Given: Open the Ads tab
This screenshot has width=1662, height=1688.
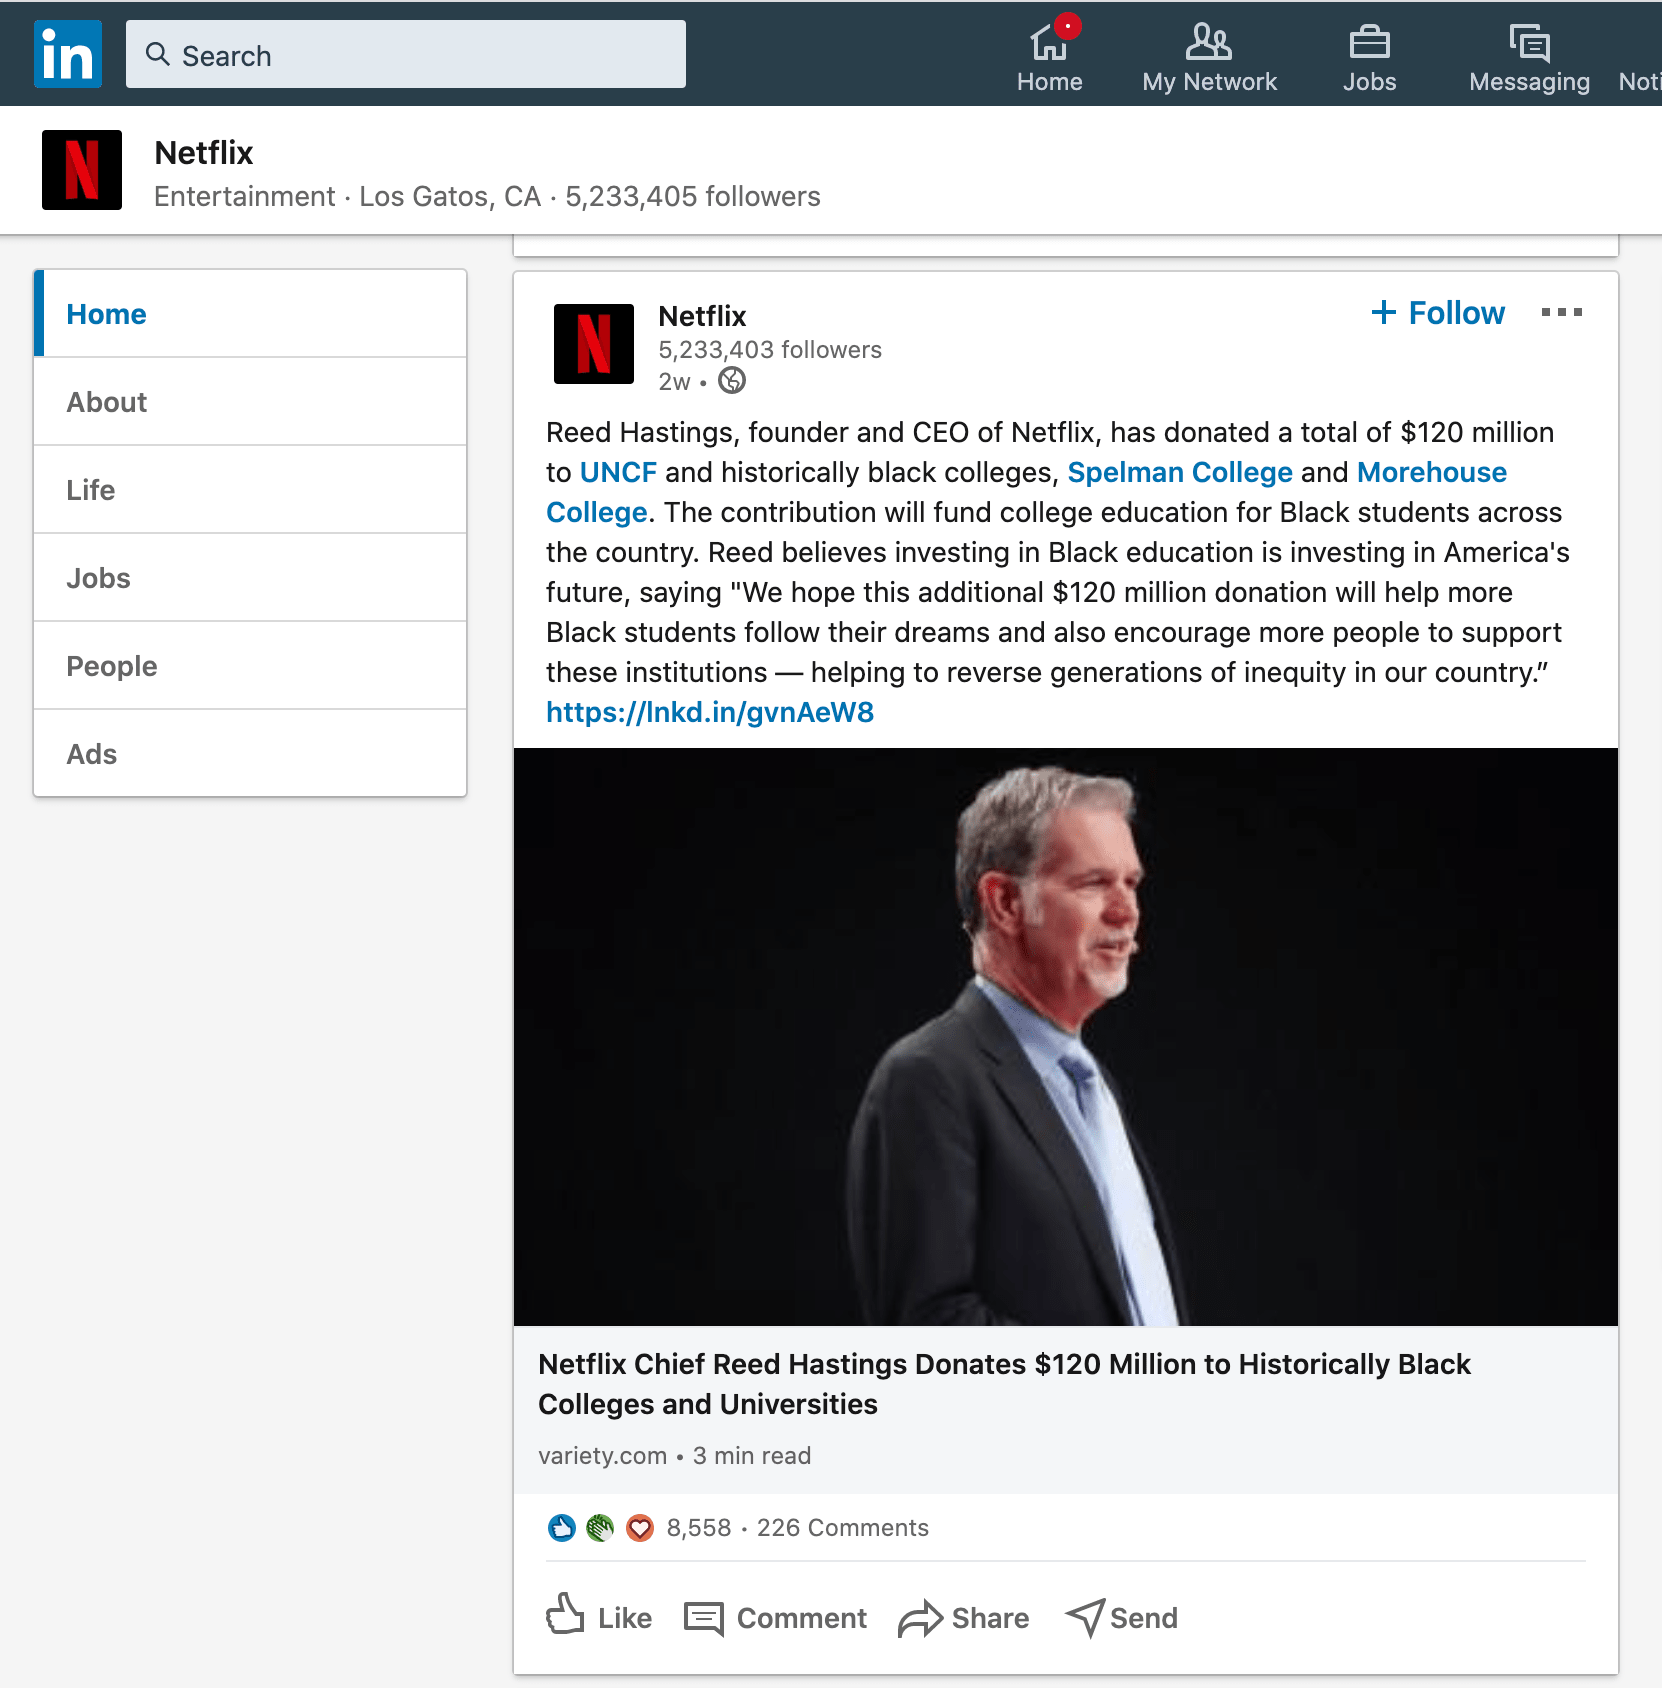Looking at the screenshot, I should point(250,754).
